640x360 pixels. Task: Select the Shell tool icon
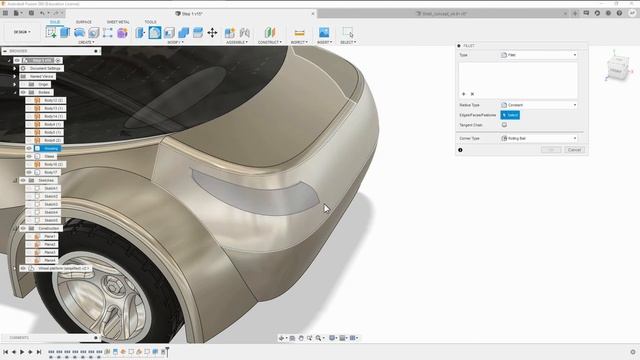tap(169, 32)
